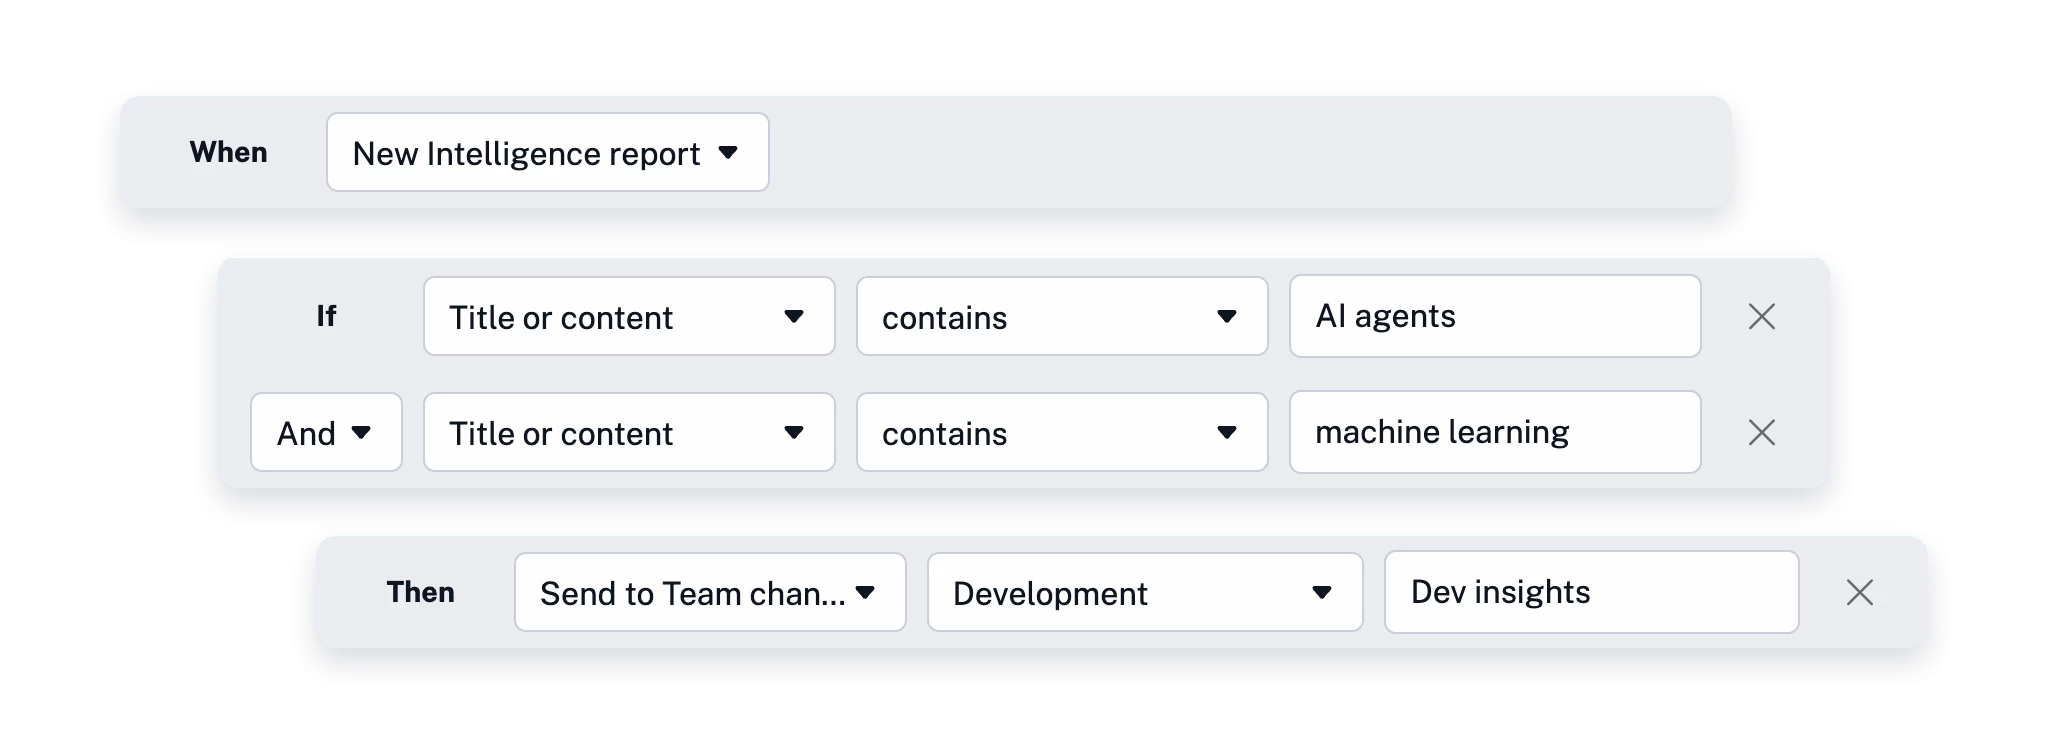Image resolution: width=2048 pixels, height=744 pixels.
Task: Change the And logical operator
Action: click(x=326, y=432)
